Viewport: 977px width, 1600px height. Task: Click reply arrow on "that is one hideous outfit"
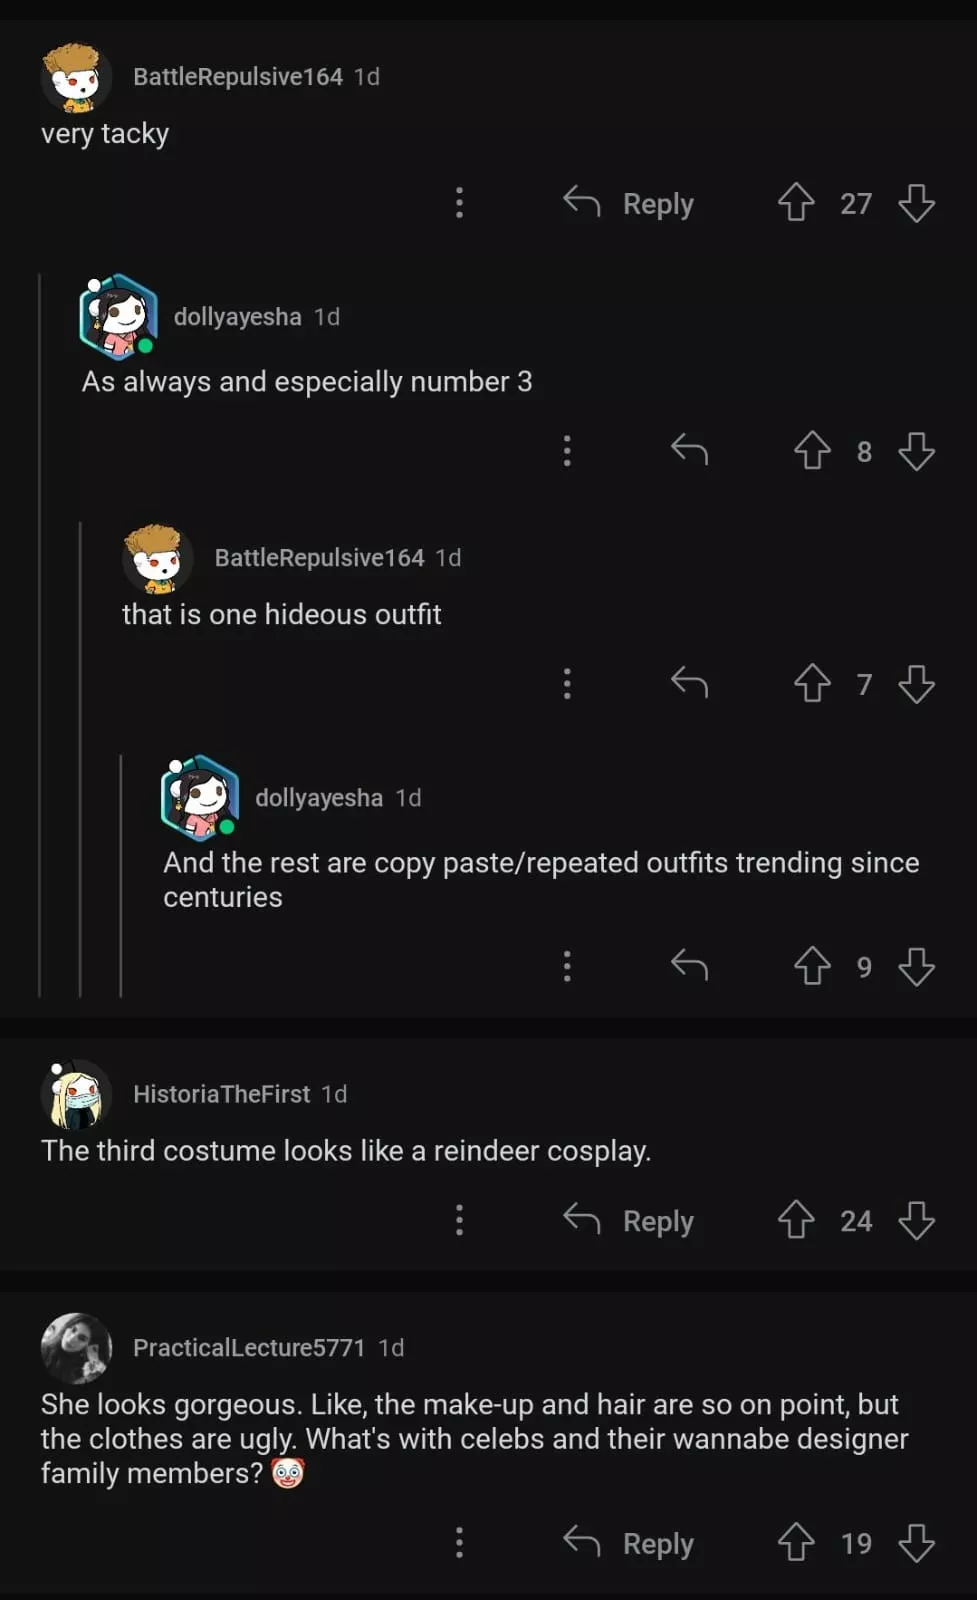pyautogui.click(x=689, y=684)
